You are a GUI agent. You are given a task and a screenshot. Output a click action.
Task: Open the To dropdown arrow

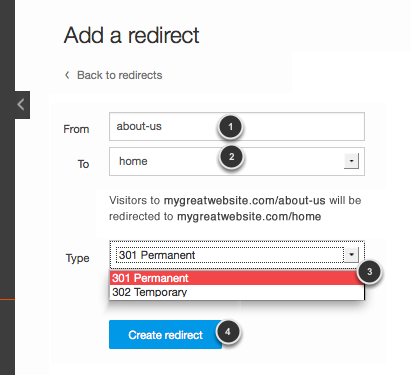(x=351, y=161)
